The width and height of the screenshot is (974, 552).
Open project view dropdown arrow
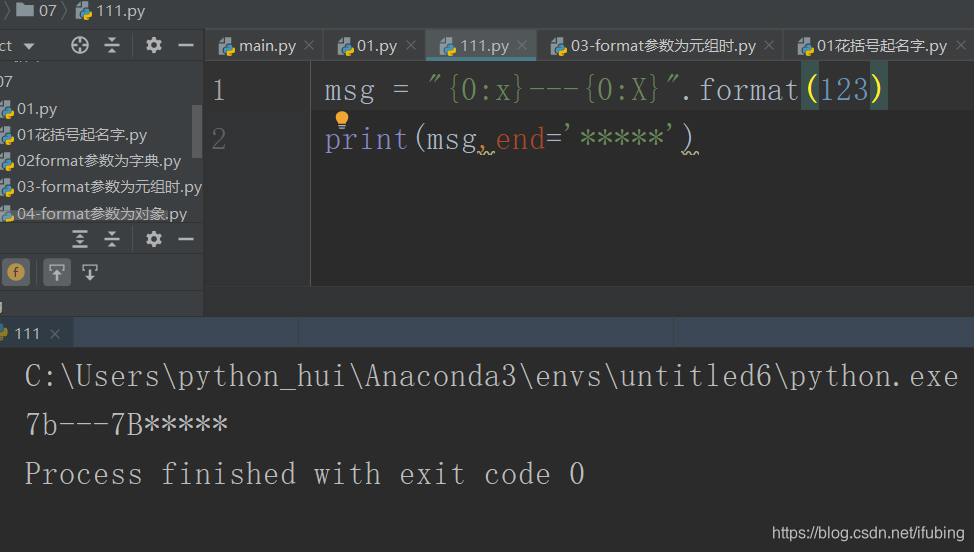29,46
